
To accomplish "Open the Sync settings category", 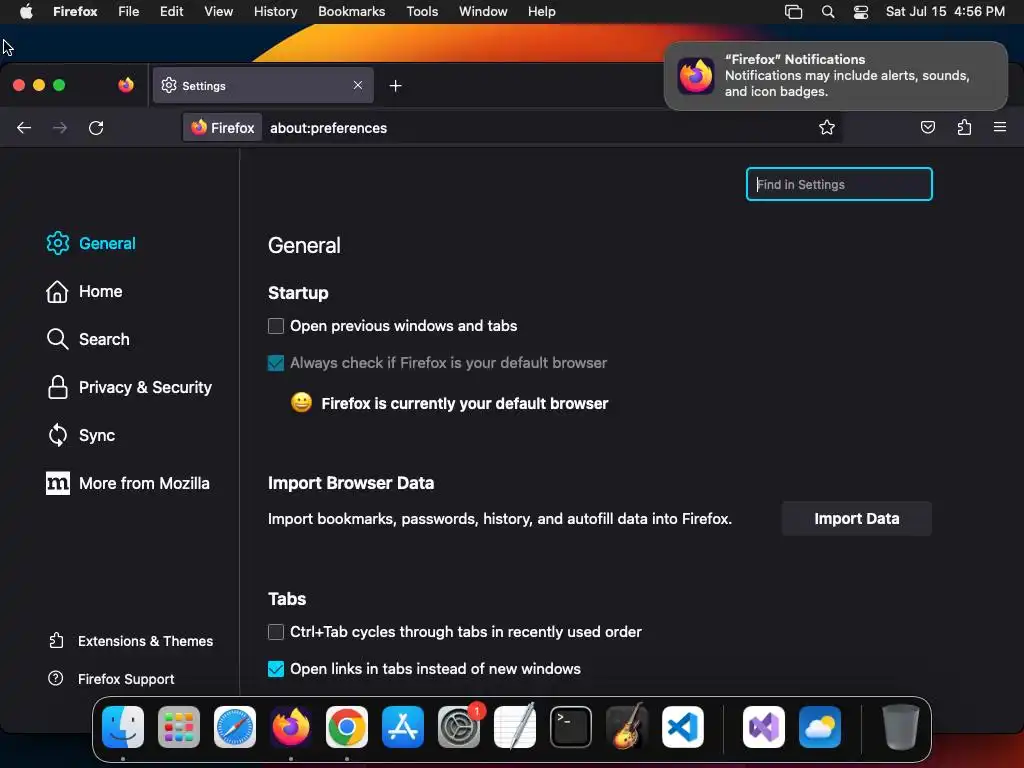I will pos(81,435).
